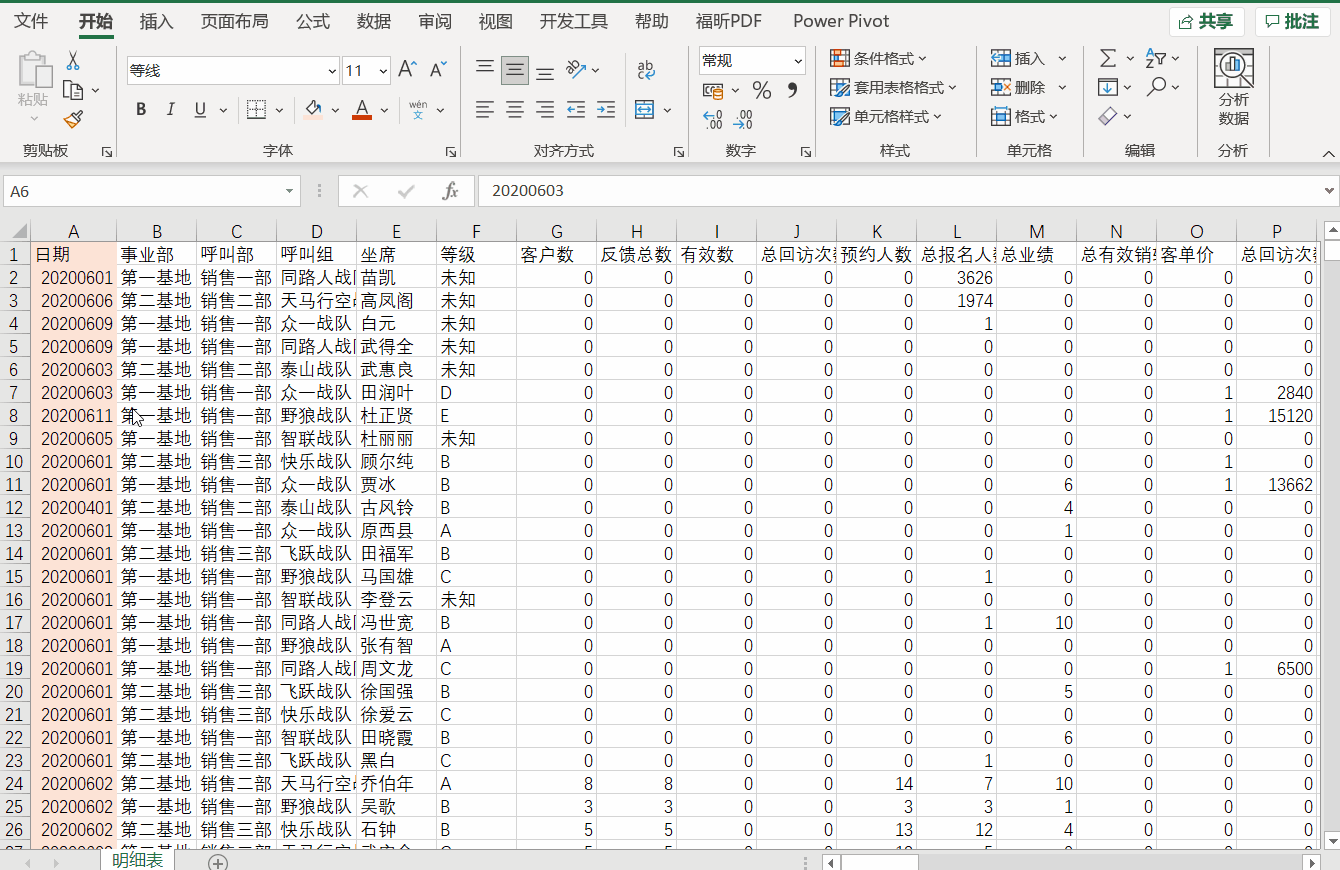Click Sort and Filter icon
The height and width of the screenshot is (870, 1340).
tap(1156, 58)
